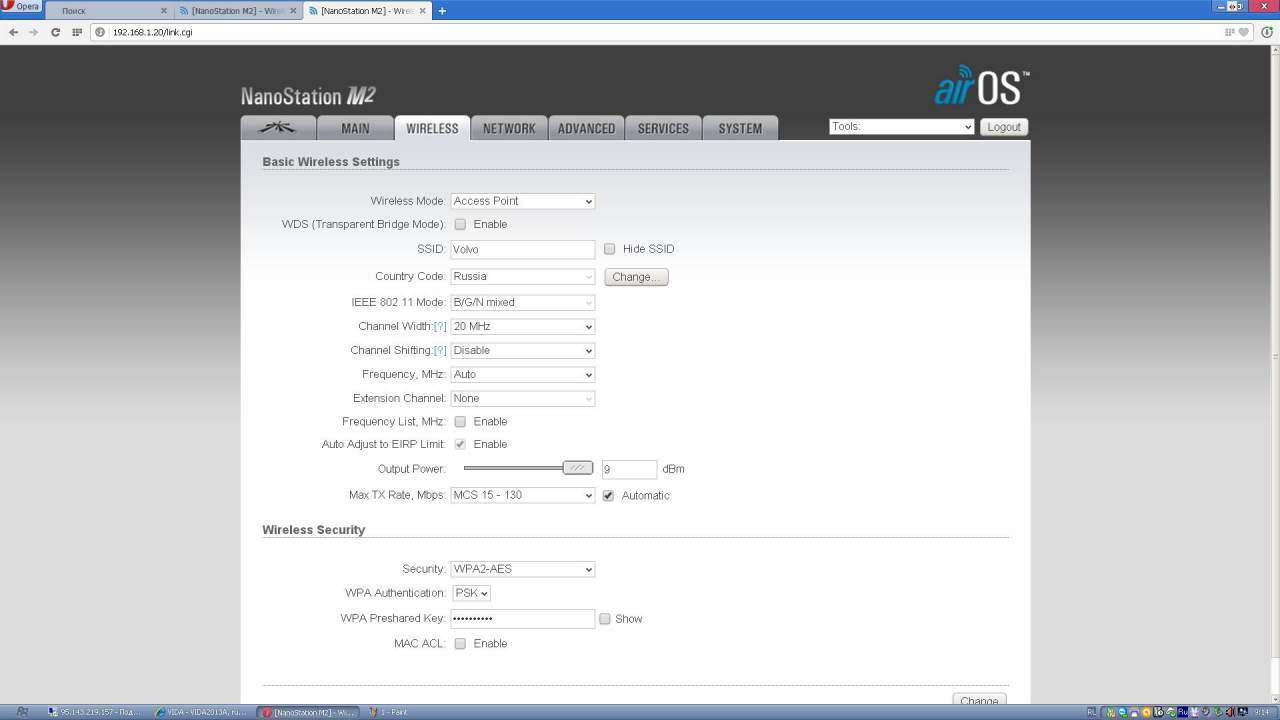Screen dimensions: 1280x720
Task: Open the IEEE 802.11 Mode dropdown
Action: click(523, 302)
